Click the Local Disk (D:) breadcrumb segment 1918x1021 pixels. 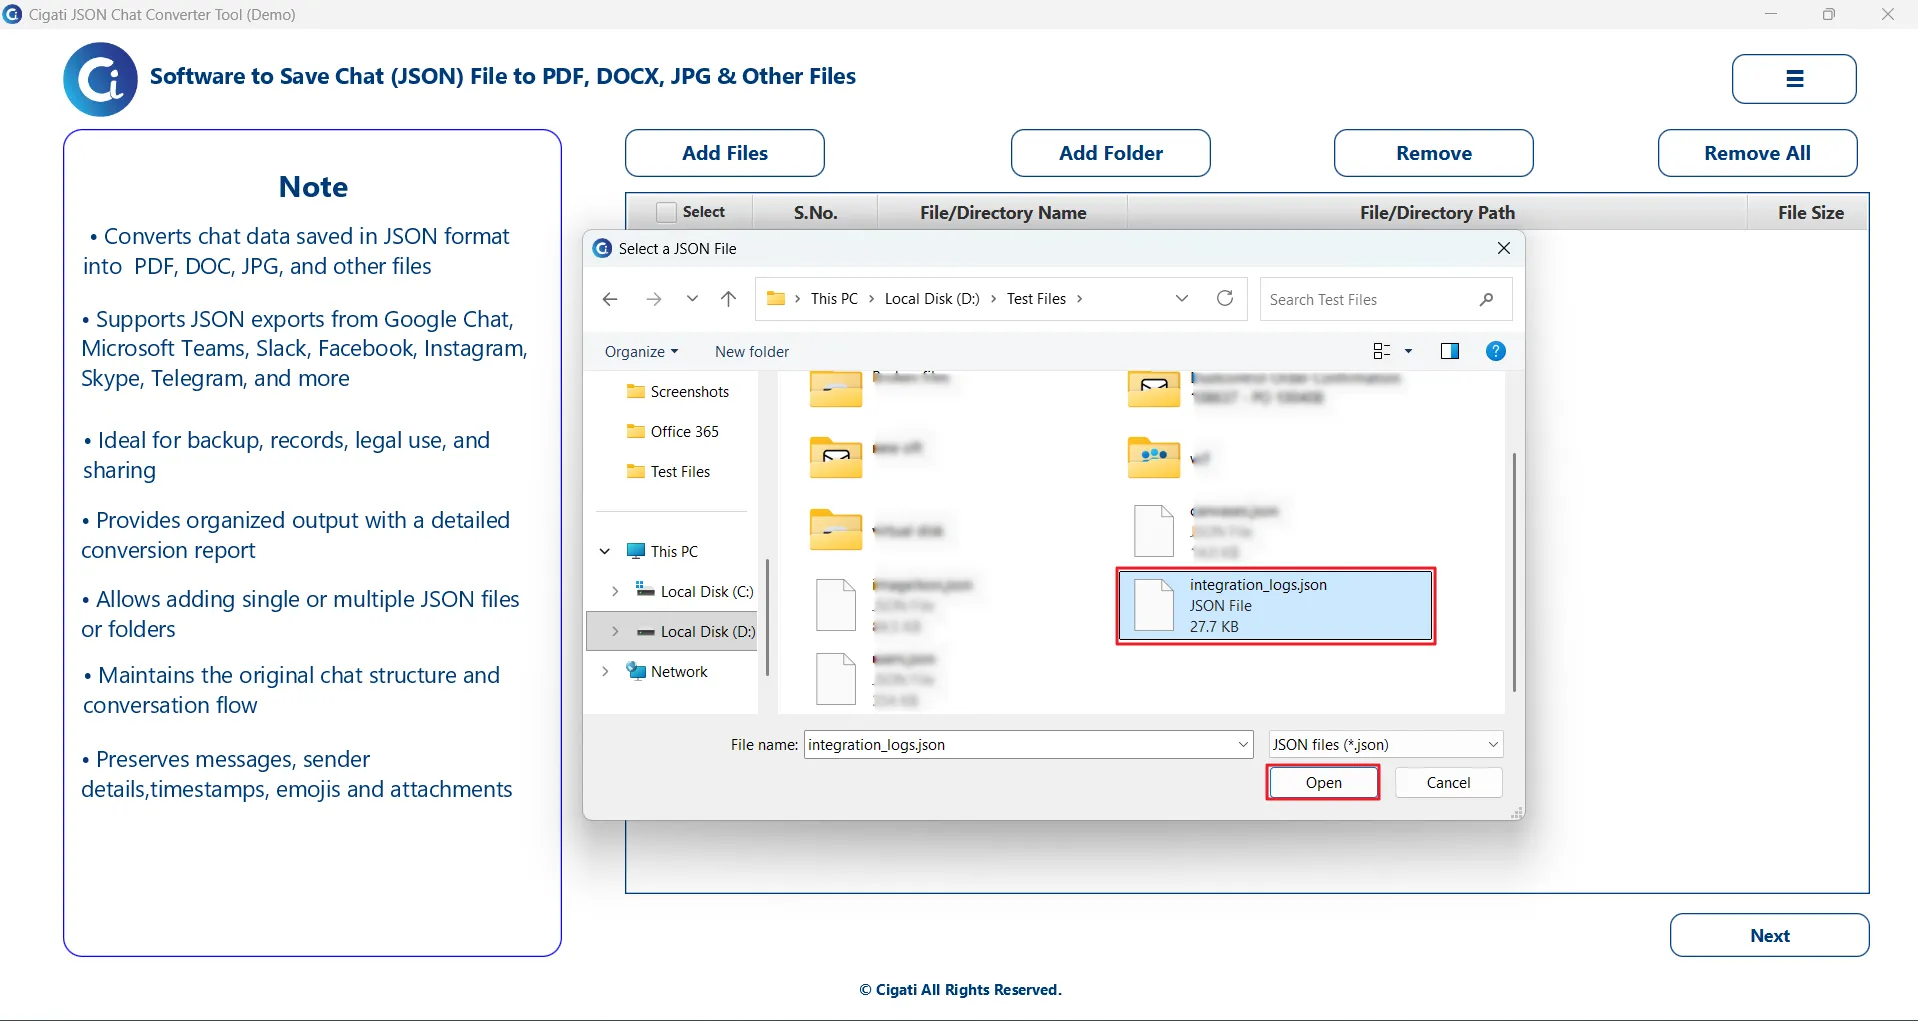tap(932, 299)
